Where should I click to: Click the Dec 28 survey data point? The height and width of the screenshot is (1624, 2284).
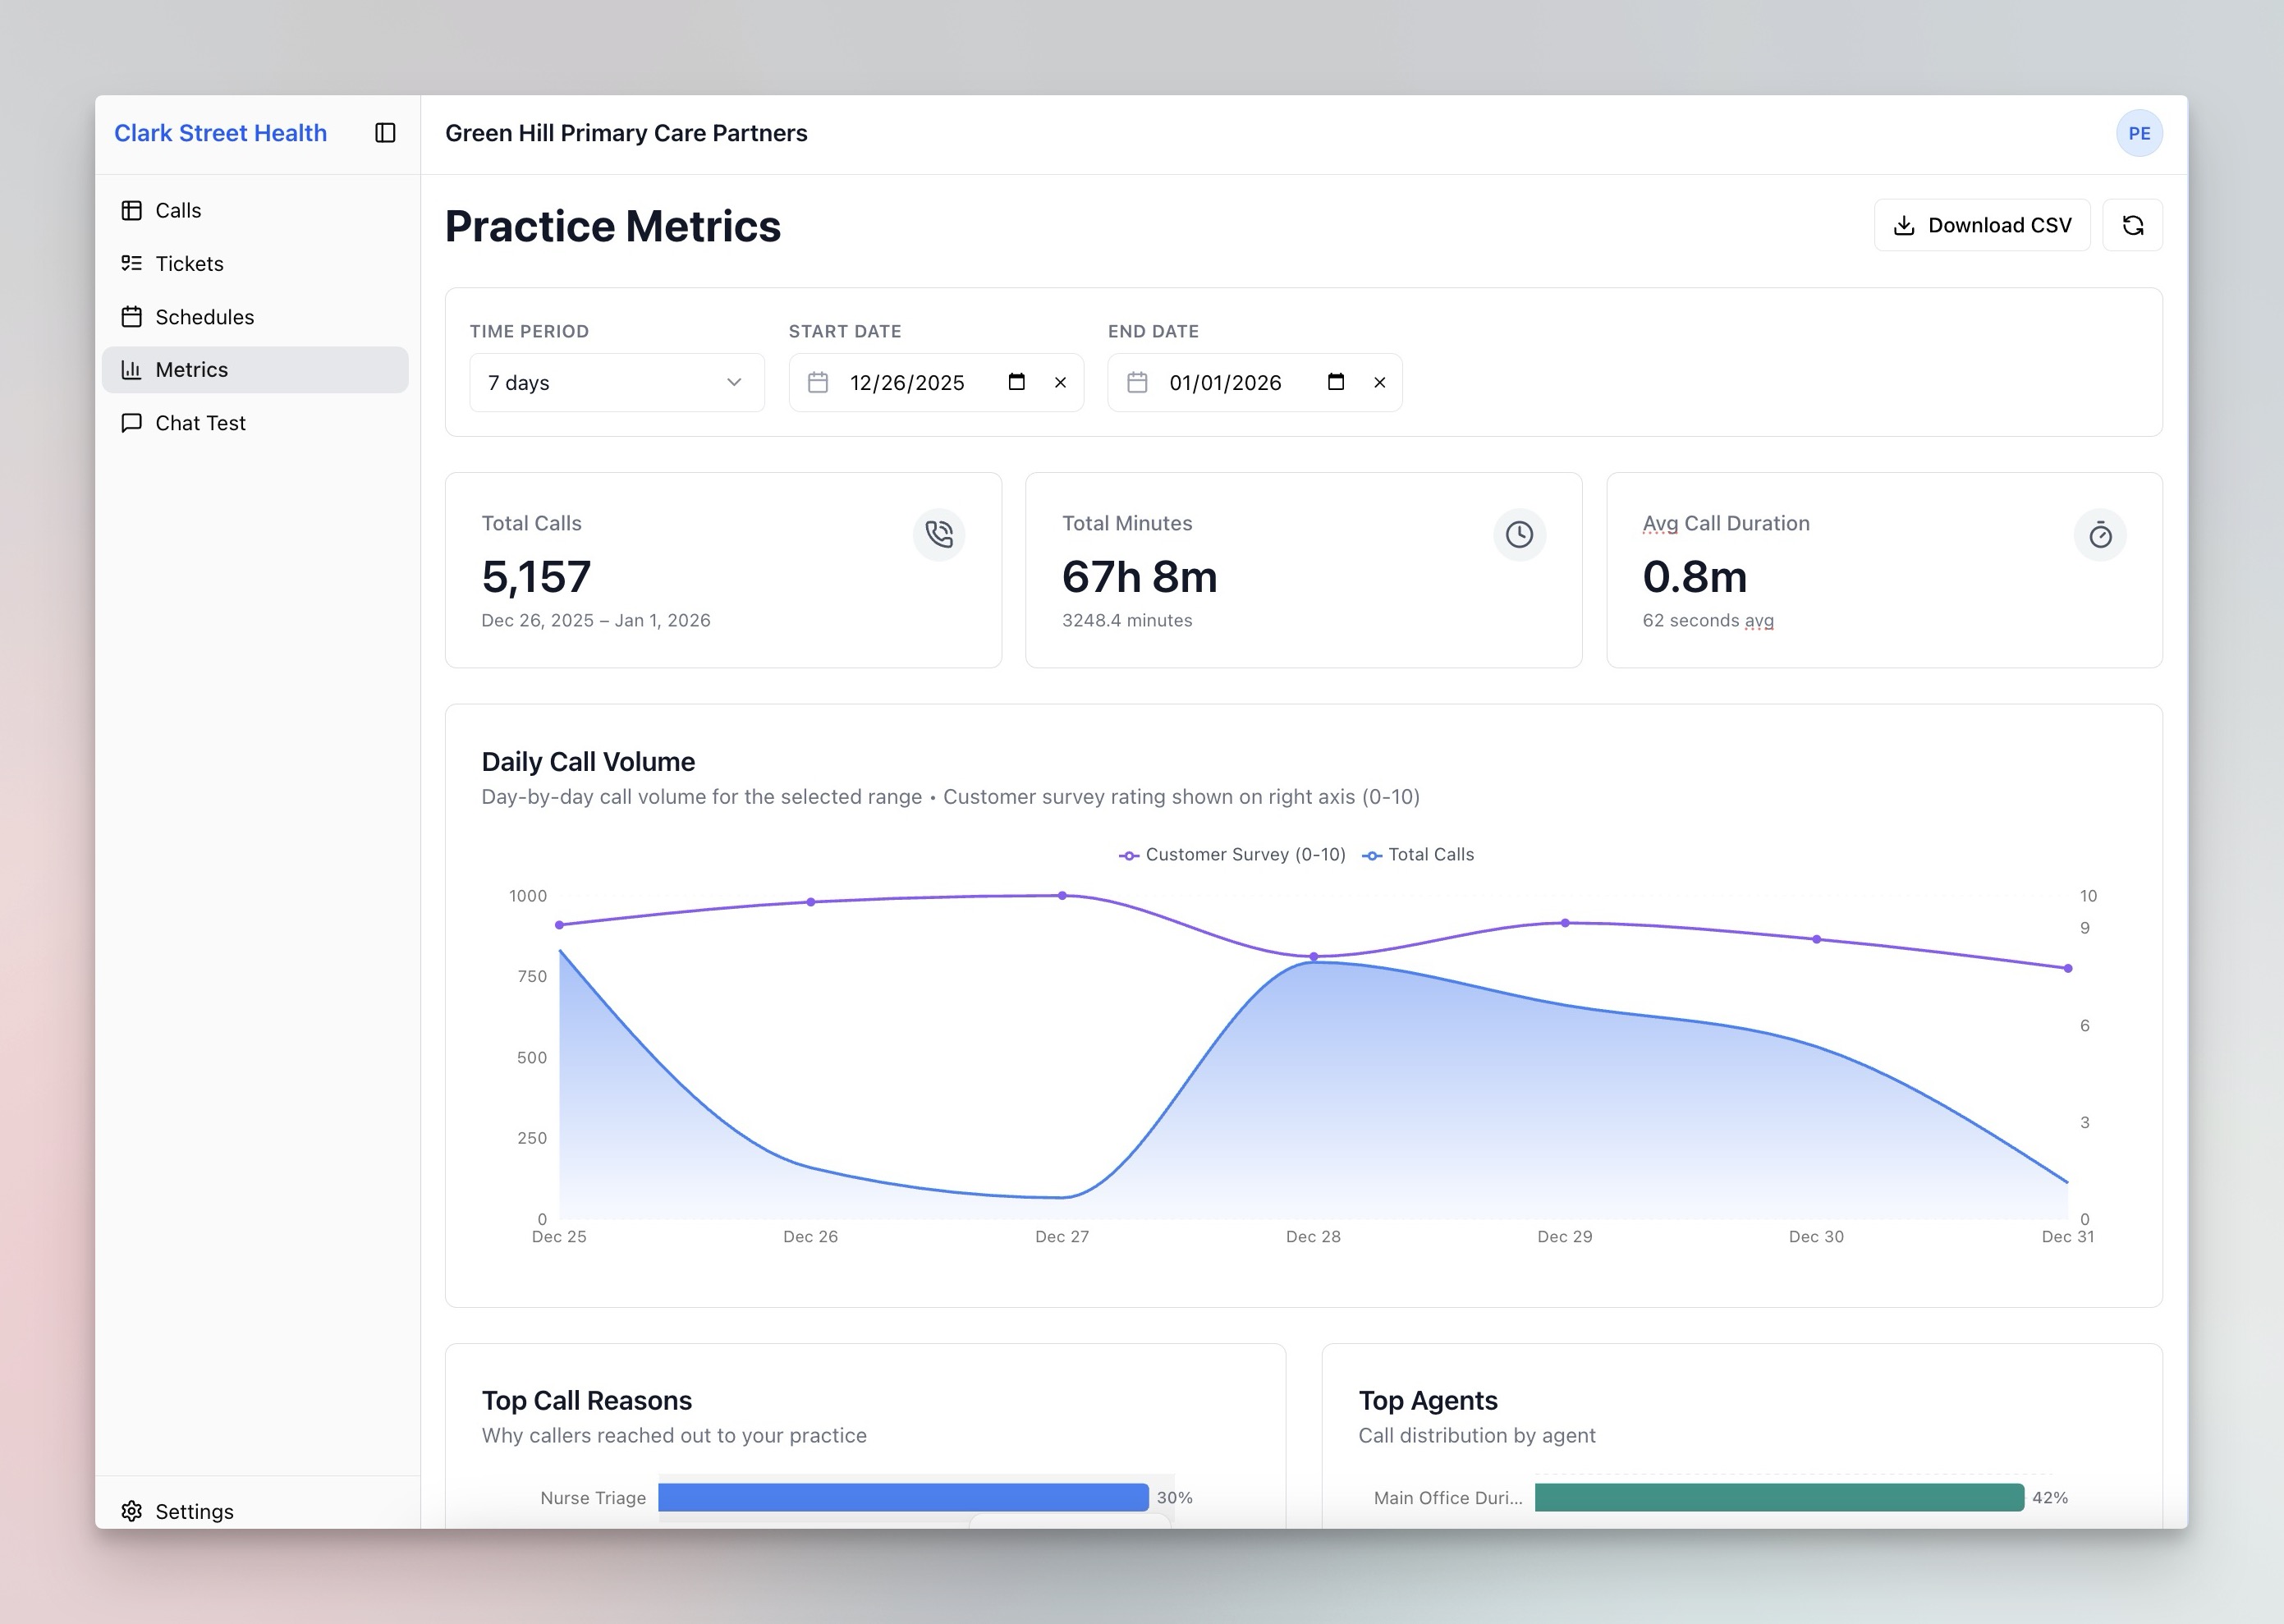(x=1313, y=957)
